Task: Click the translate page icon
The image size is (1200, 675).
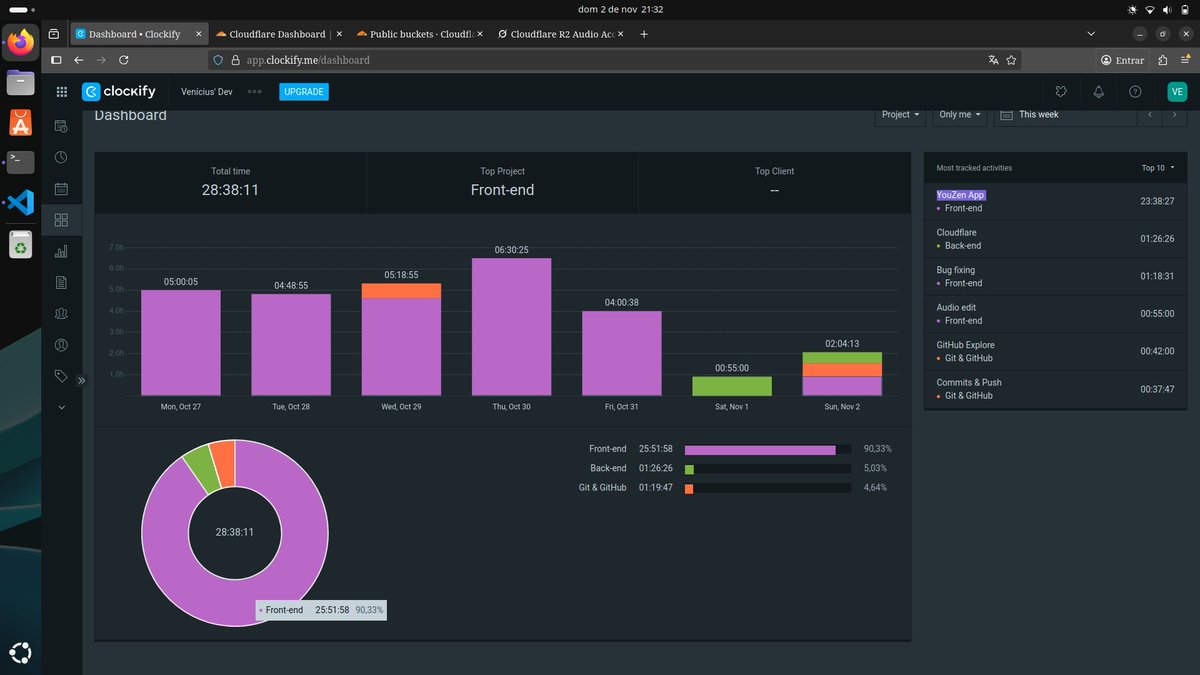Action: pos(993,60)
